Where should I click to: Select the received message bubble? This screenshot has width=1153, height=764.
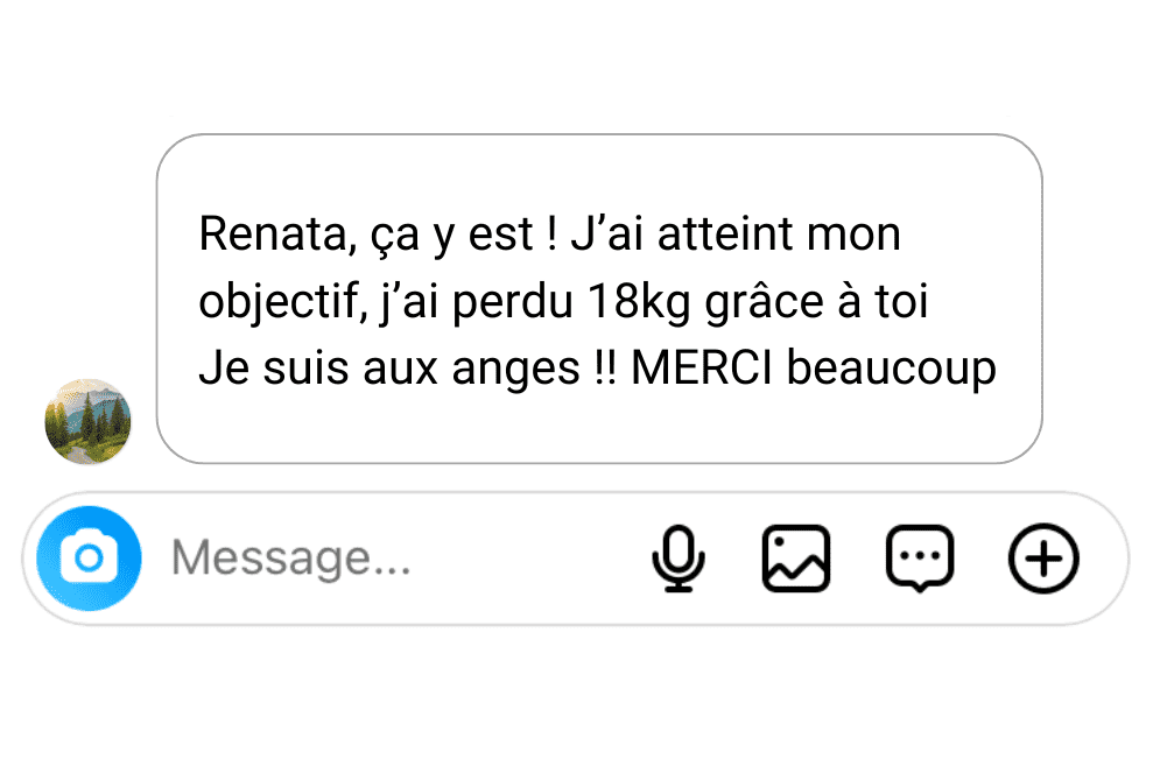coord(599,299)
